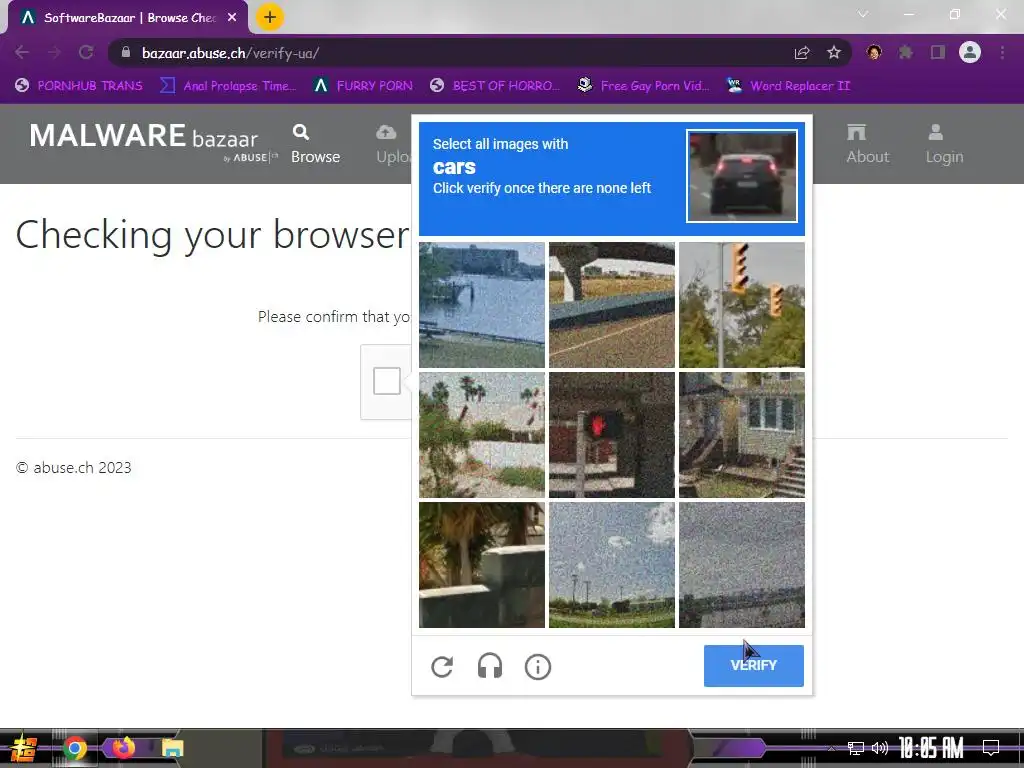
Task: Open the notification center icon
Action: 991,748
